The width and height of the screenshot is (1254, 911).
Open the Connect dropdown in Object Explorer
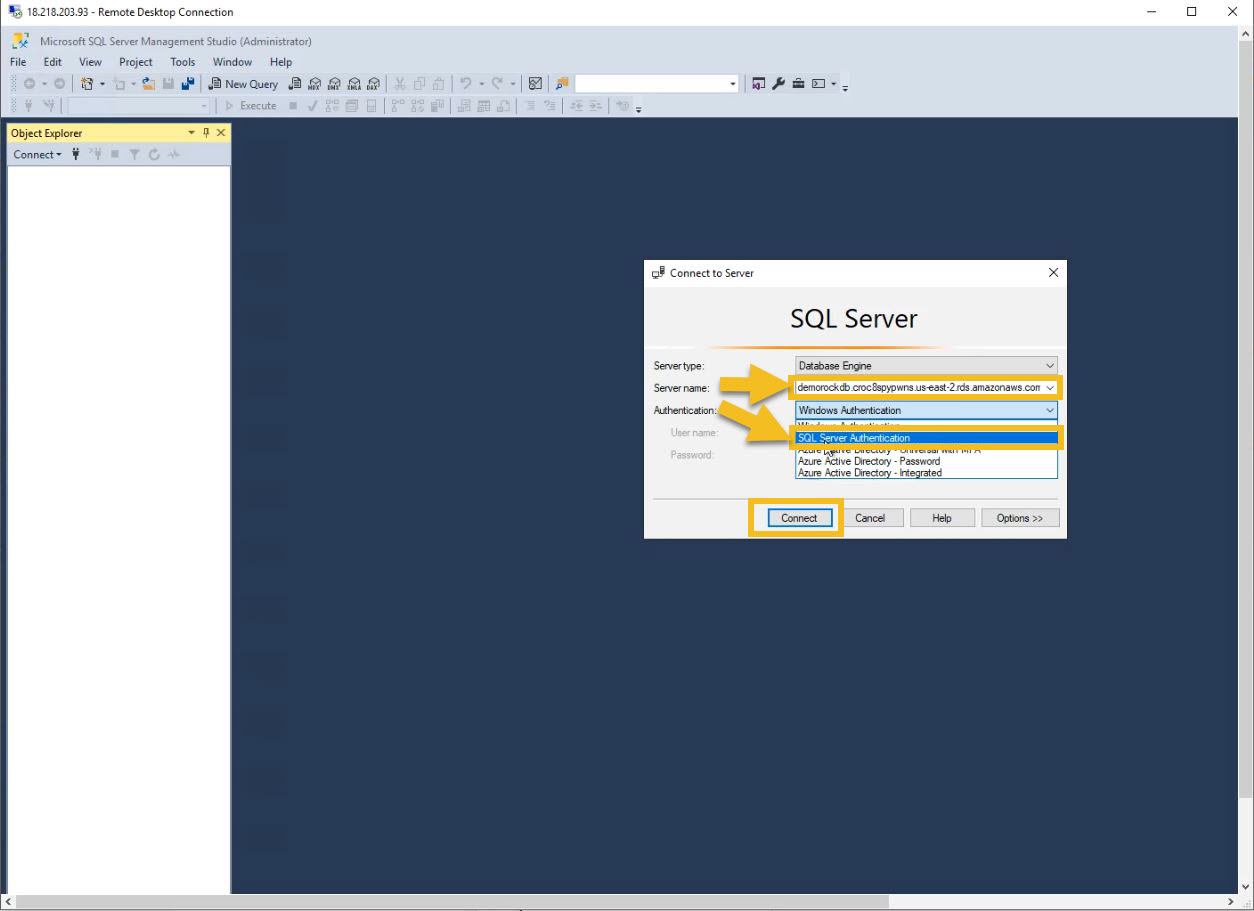pyautogui.click(x=37, y=154)
